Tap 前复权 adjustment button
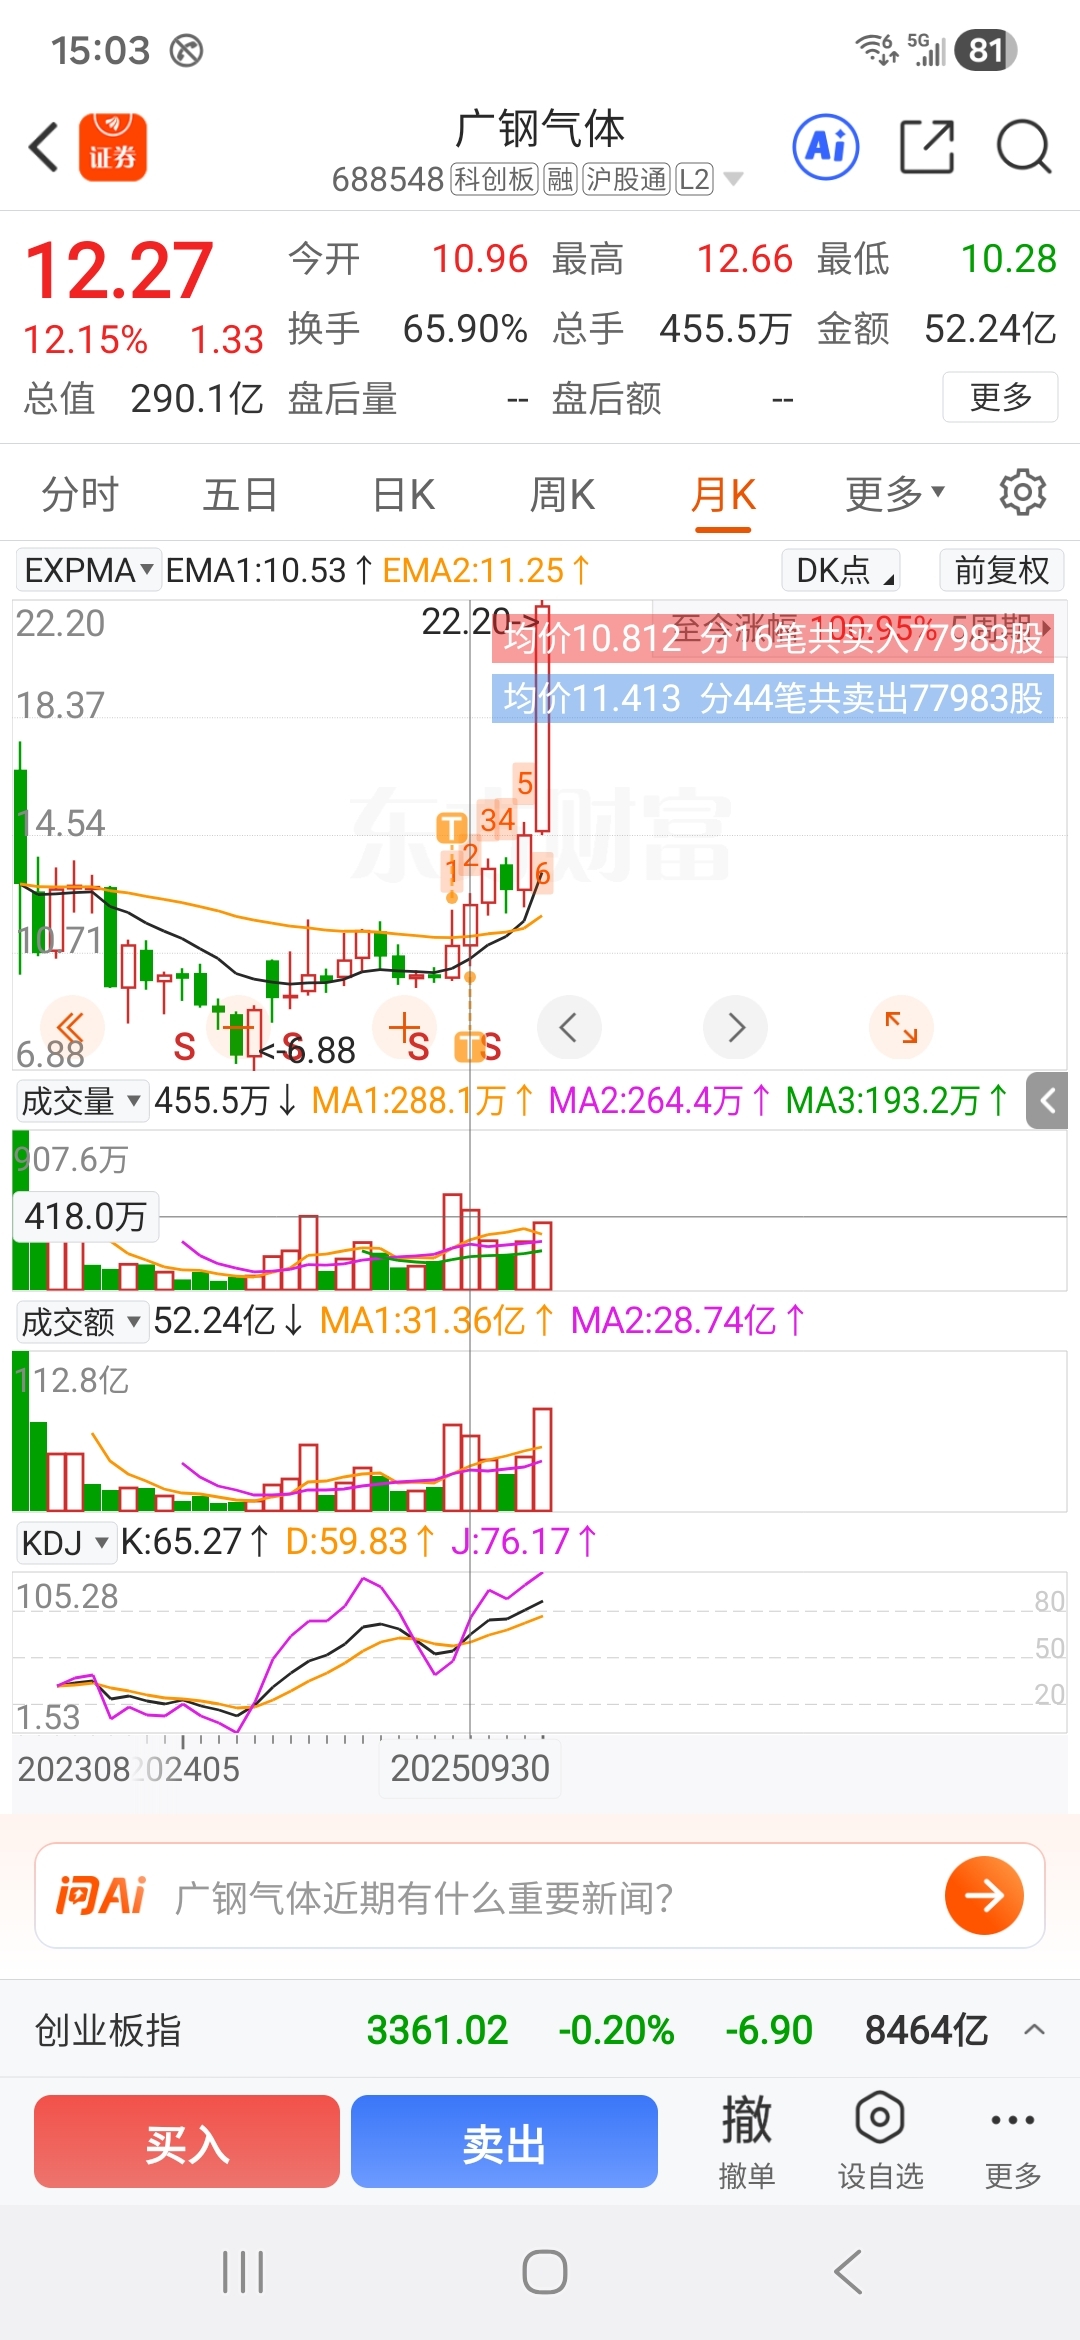Image resolution: width=1080 pixels, height=2340 pixels. [1002, 570]
